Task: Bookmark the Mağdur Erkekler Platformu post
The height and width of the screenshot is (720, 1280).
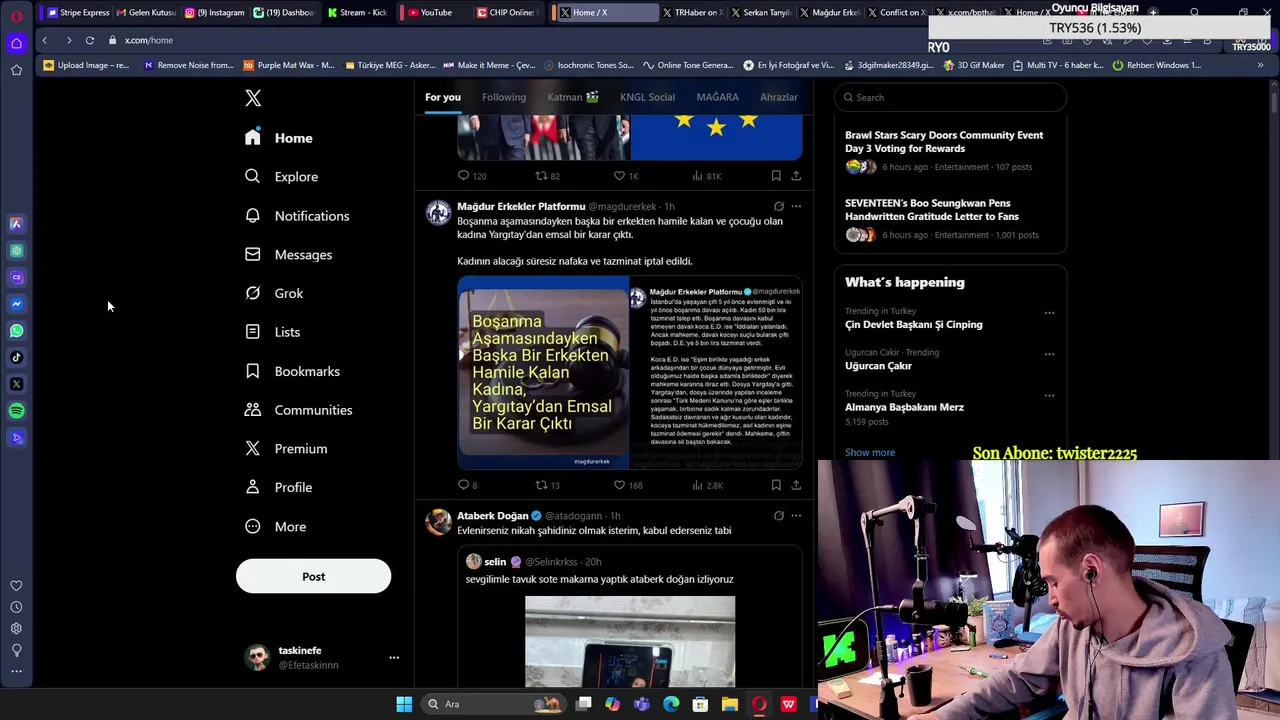Action: [x=776, y=485]
